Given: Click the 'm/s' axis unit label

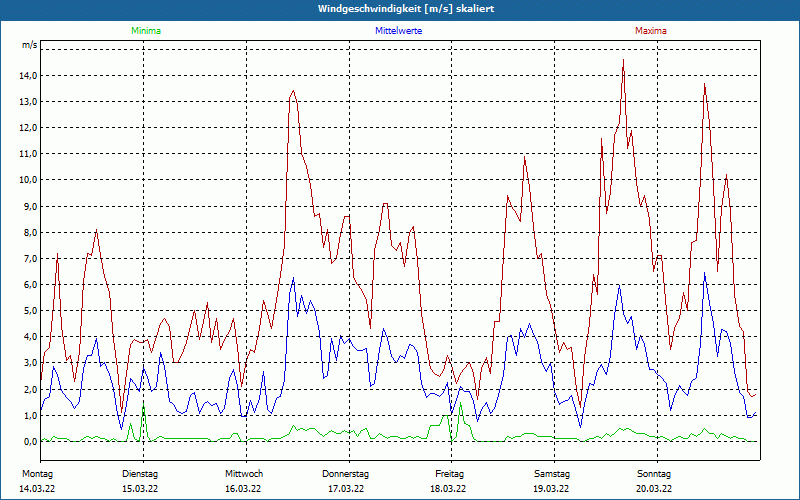Looking at the screenshot, I should (x=29, y=45).
